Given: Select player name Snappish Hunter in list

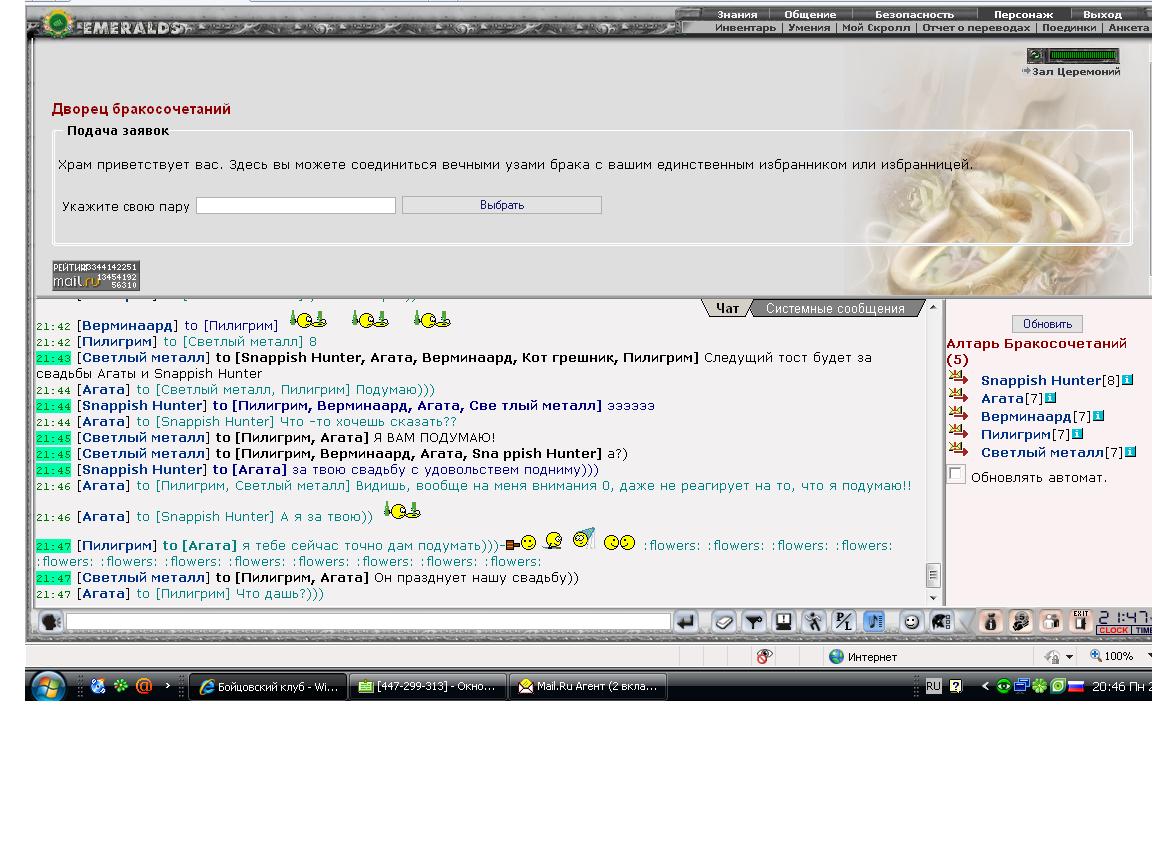Looking at the screenshot, I should click(1040, 381).
